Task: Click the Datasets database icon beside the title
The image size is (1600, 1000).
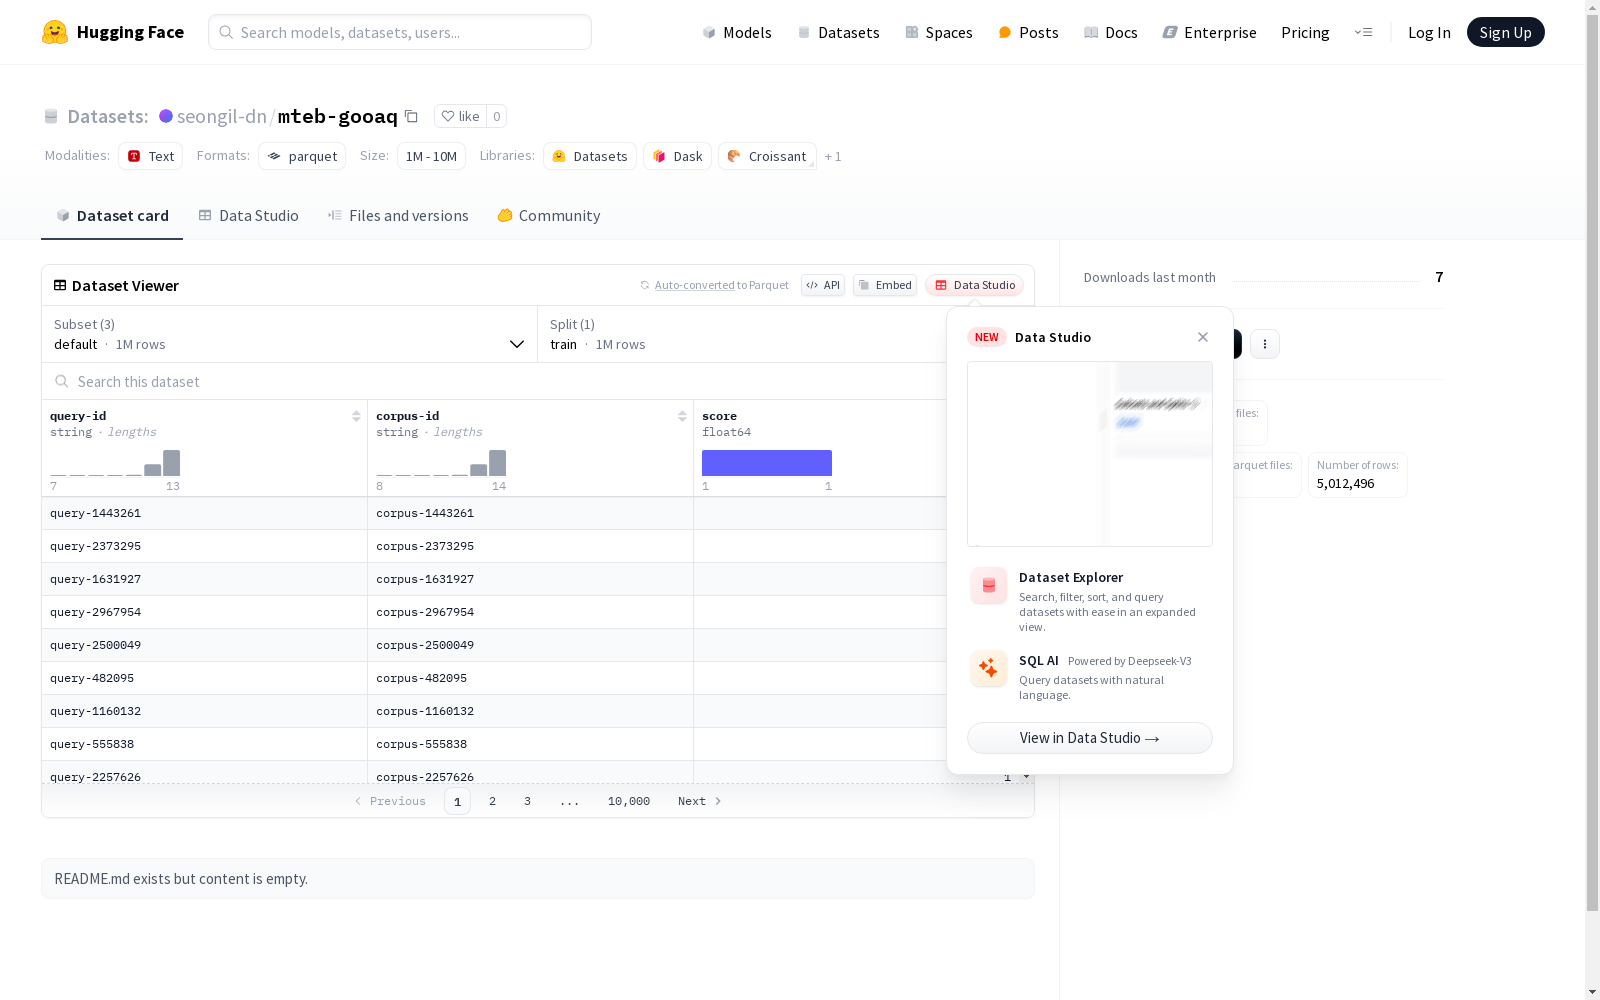Action: [51, 116]
